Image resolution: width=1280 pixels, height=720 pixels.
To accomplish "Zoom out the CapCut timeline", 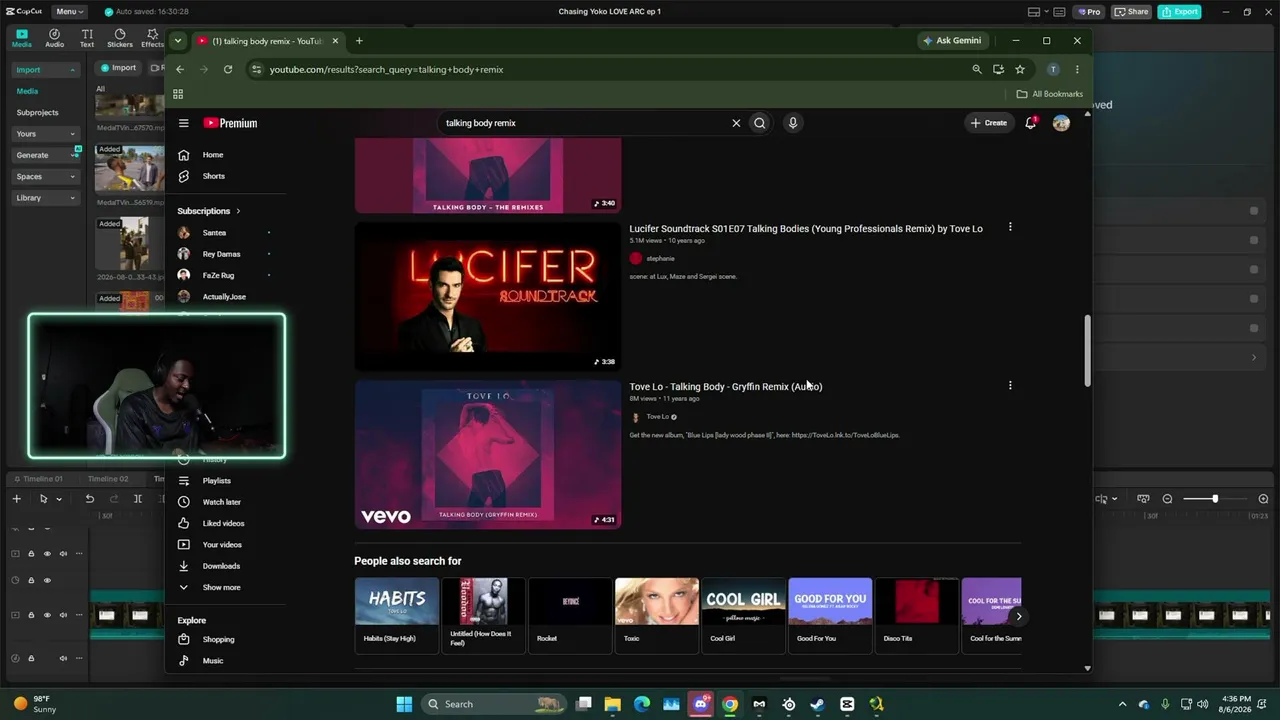I will (1167, 499).
